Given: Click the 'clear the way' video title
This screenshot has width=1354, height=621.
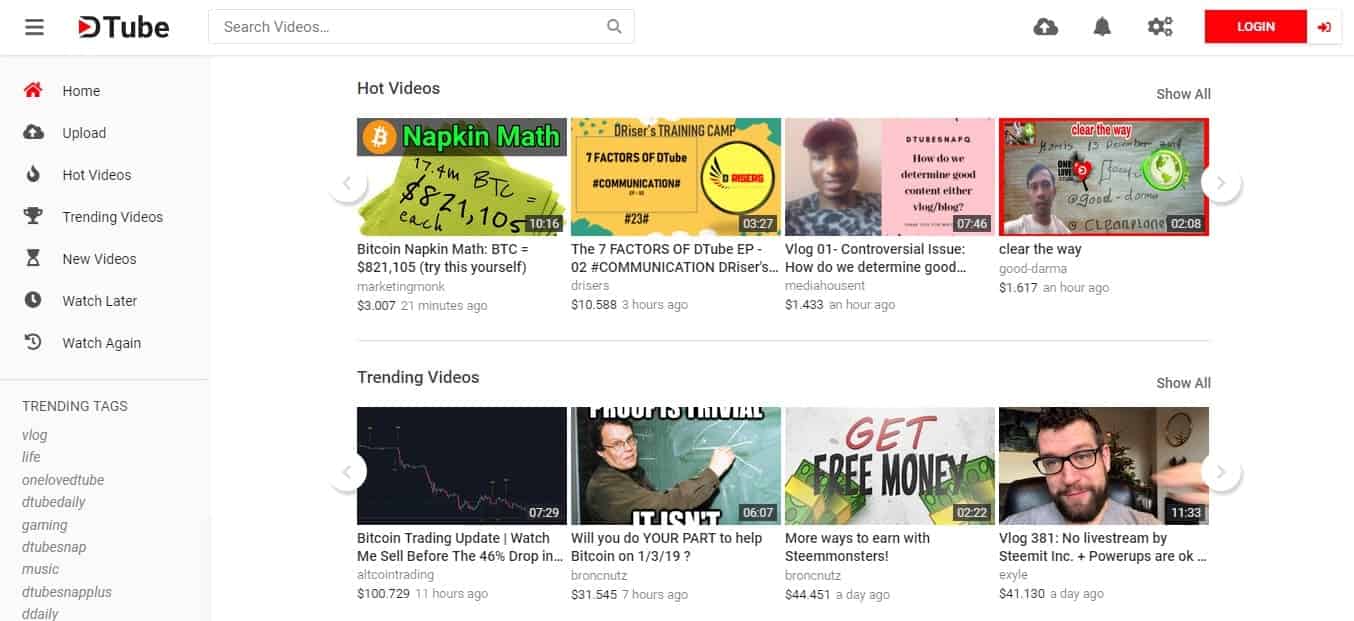Looking at the screenshot, I should click(x=1040, y=249).
